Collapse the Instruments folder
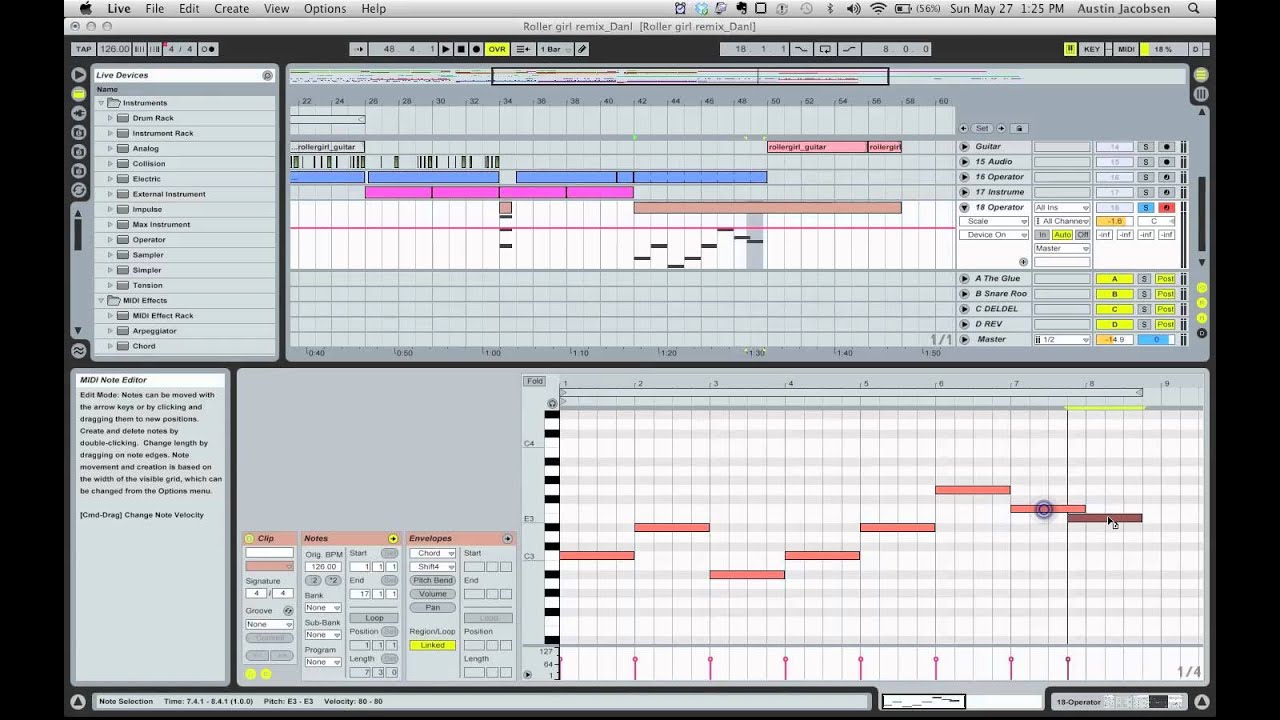Image resolution: width=1280 pixels, height=720 pixels. tap(101, 103)
